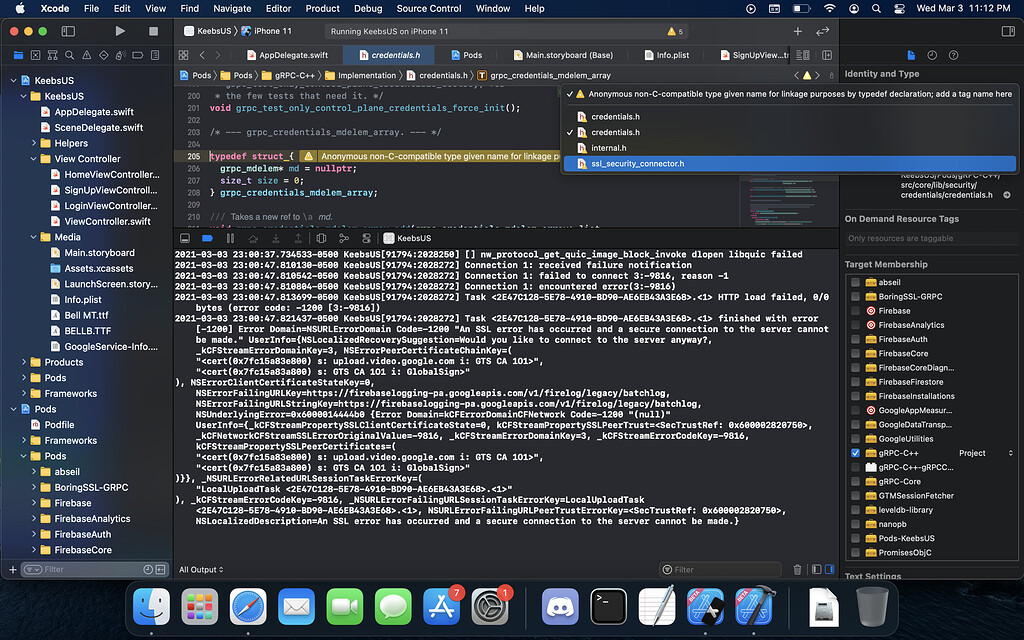This screenshot has height=640, width=1024.
Task: Open the find navigator magnifier
Action: coord(69,55)
